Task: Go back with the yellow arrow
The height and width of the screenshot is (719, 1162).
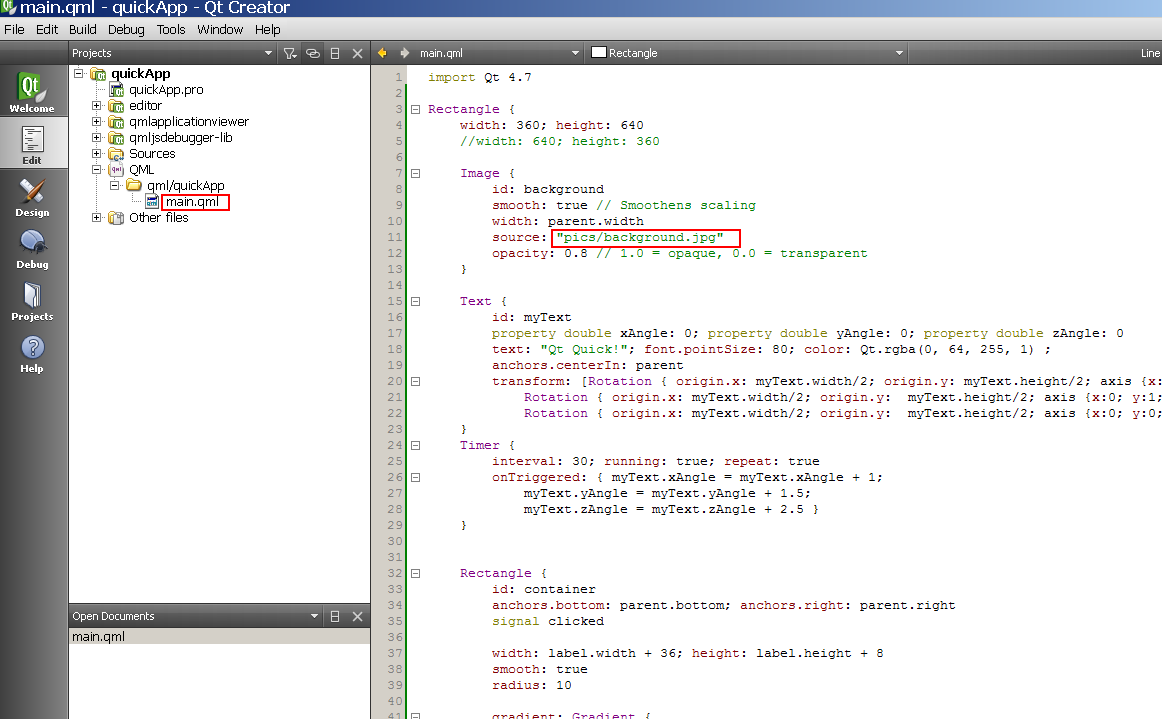Action: point(382,53)
